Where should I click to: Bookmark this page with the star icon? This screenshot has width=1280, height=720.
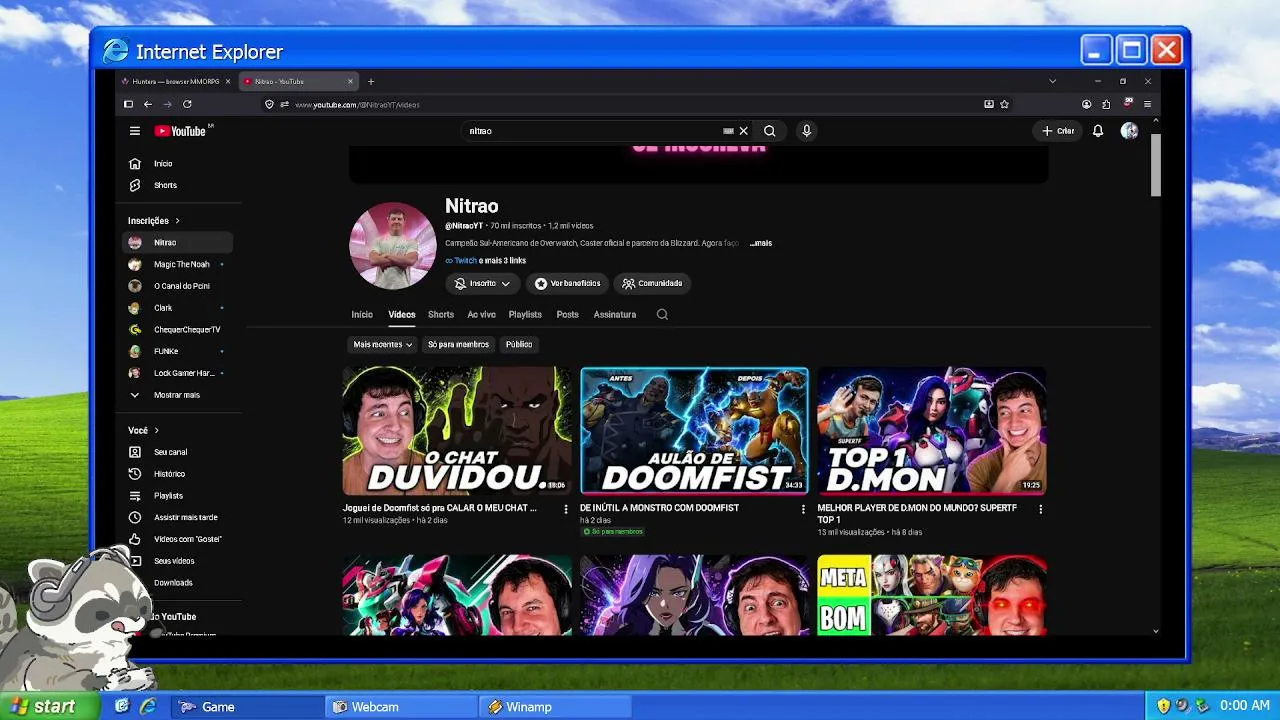pos(1004,104)
